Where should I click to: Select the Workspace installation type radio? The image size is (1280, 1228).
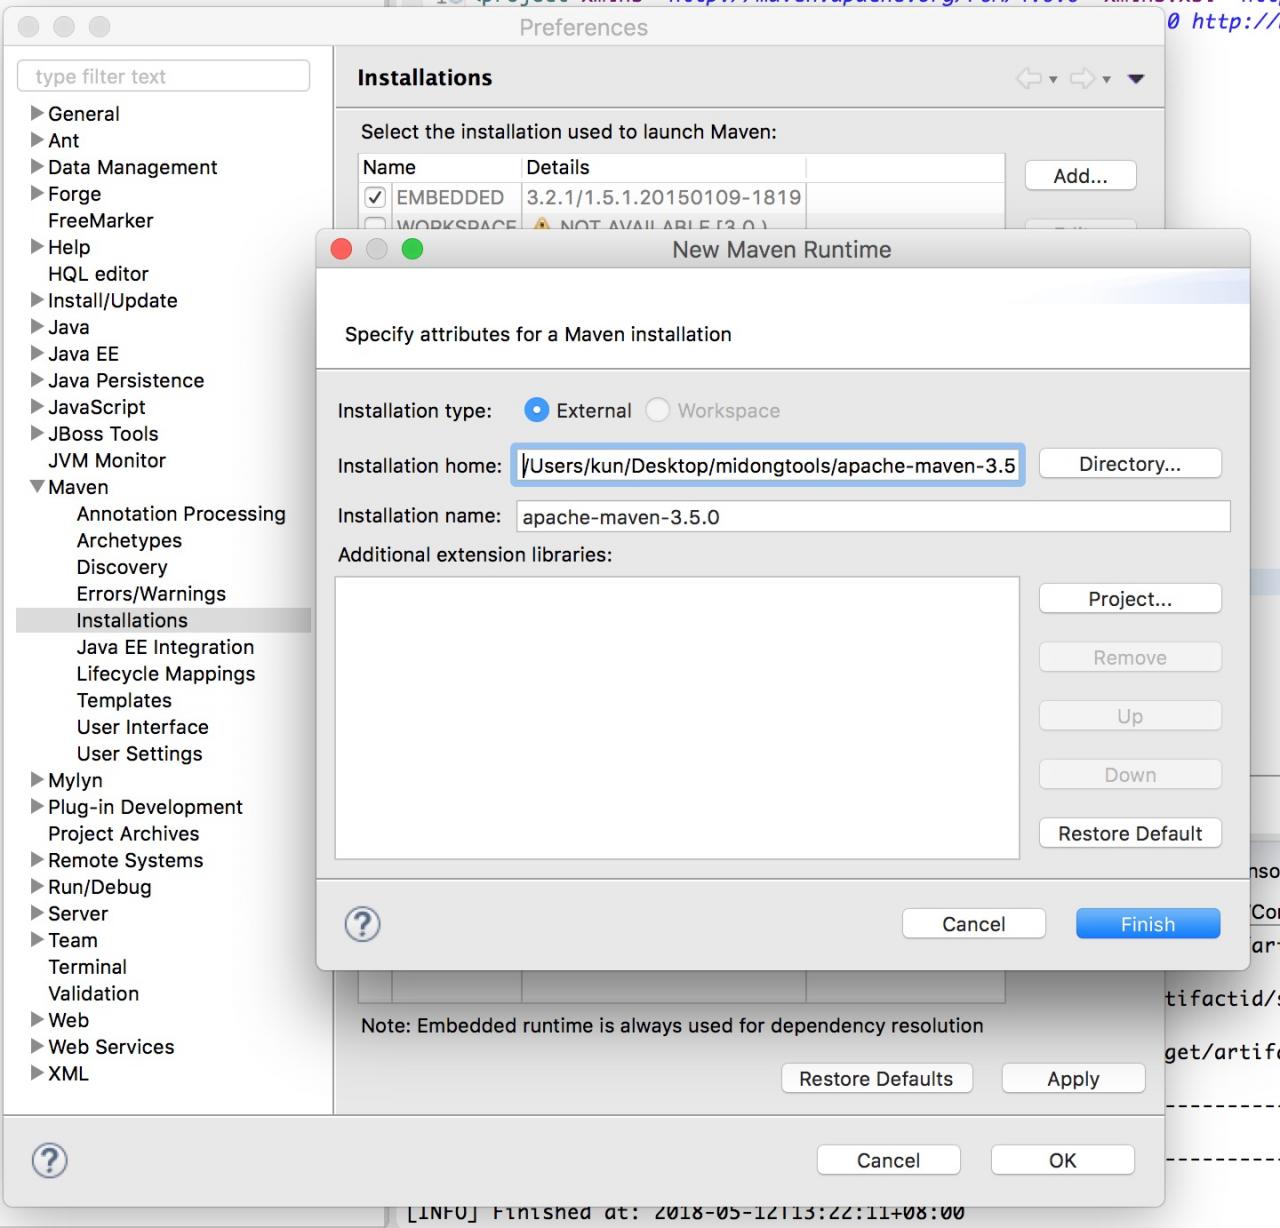[657, 410]
